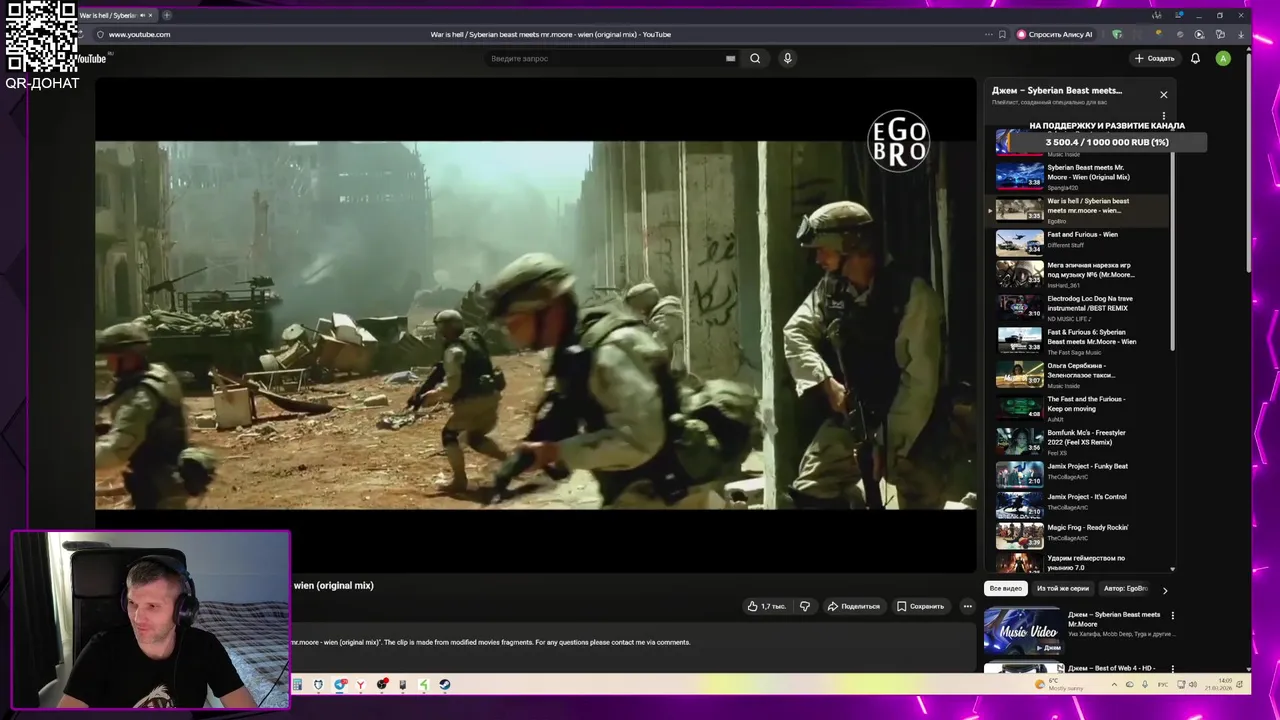This screenshot has width=1280, height=720.
Task: Open the green shield extension icon
Action: [1117, 34]
